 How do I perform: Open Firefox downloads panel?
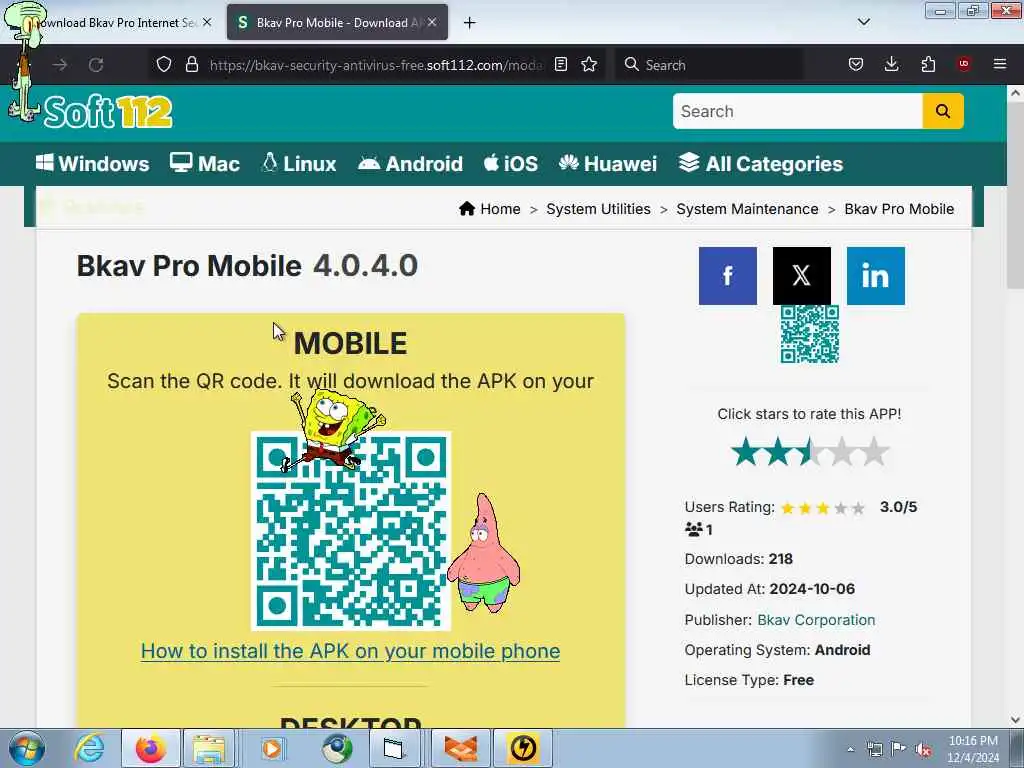(x=891, y=65)
